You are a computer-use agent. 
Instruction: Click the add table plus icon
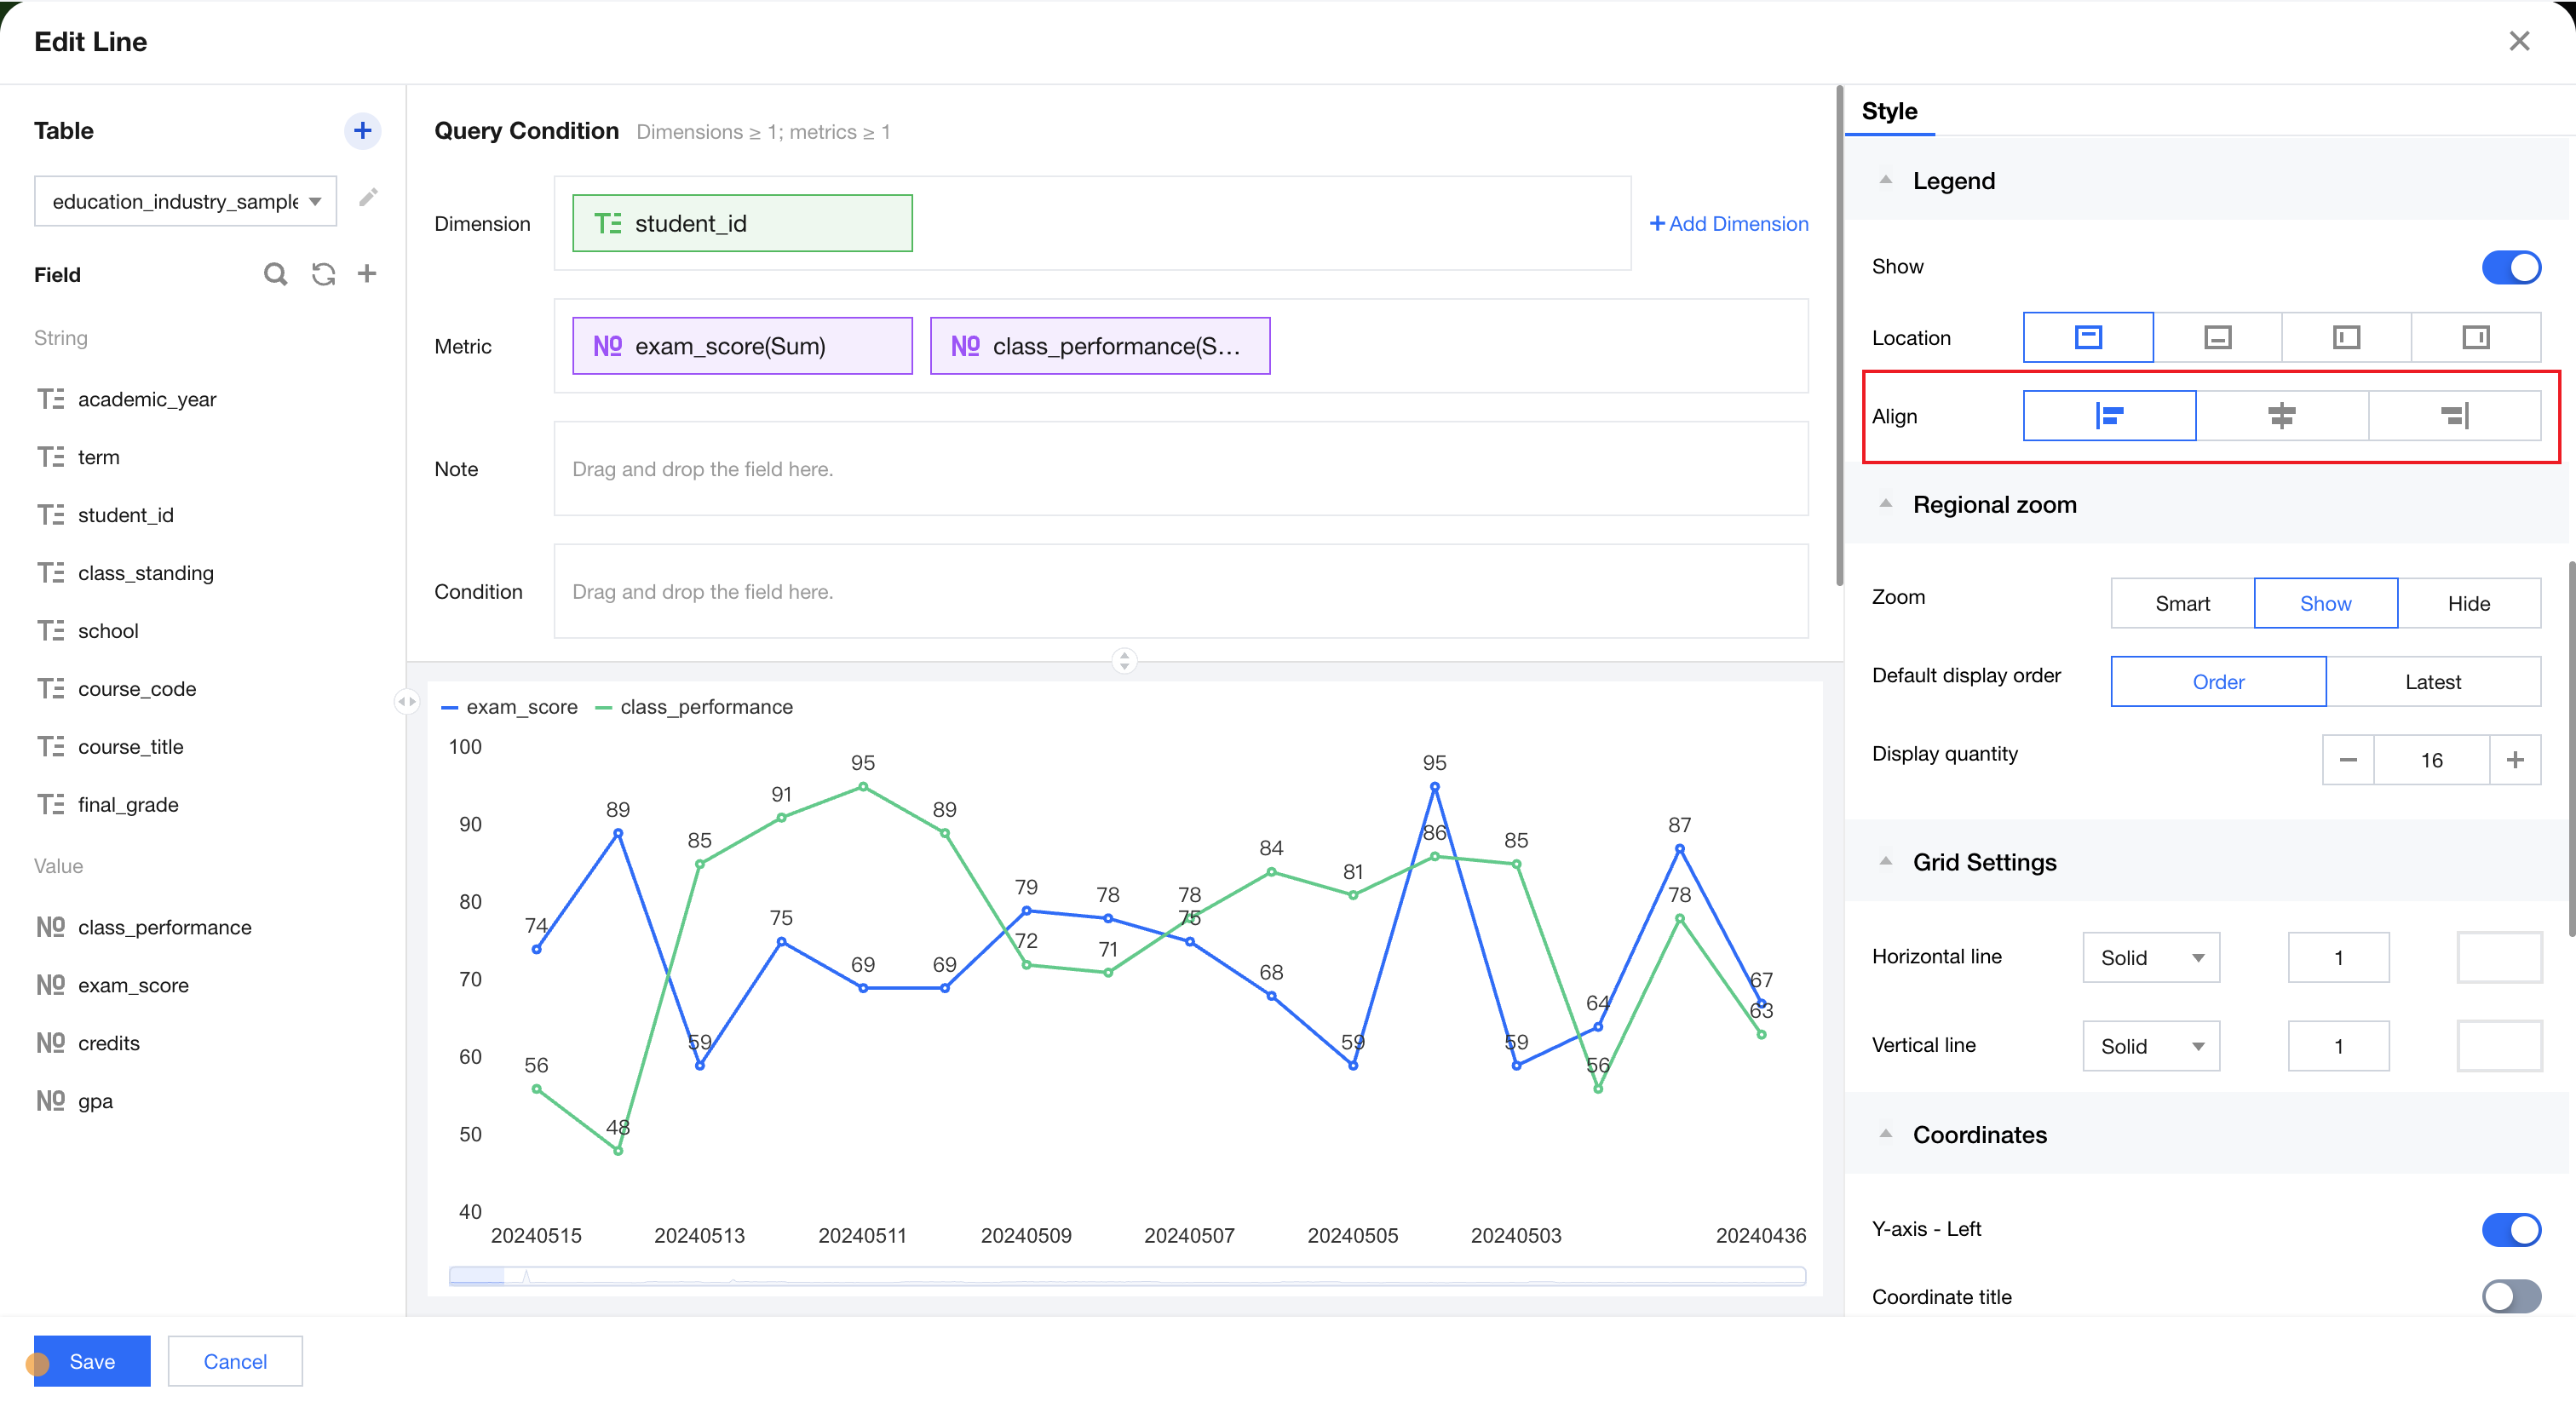pos(362,130)
